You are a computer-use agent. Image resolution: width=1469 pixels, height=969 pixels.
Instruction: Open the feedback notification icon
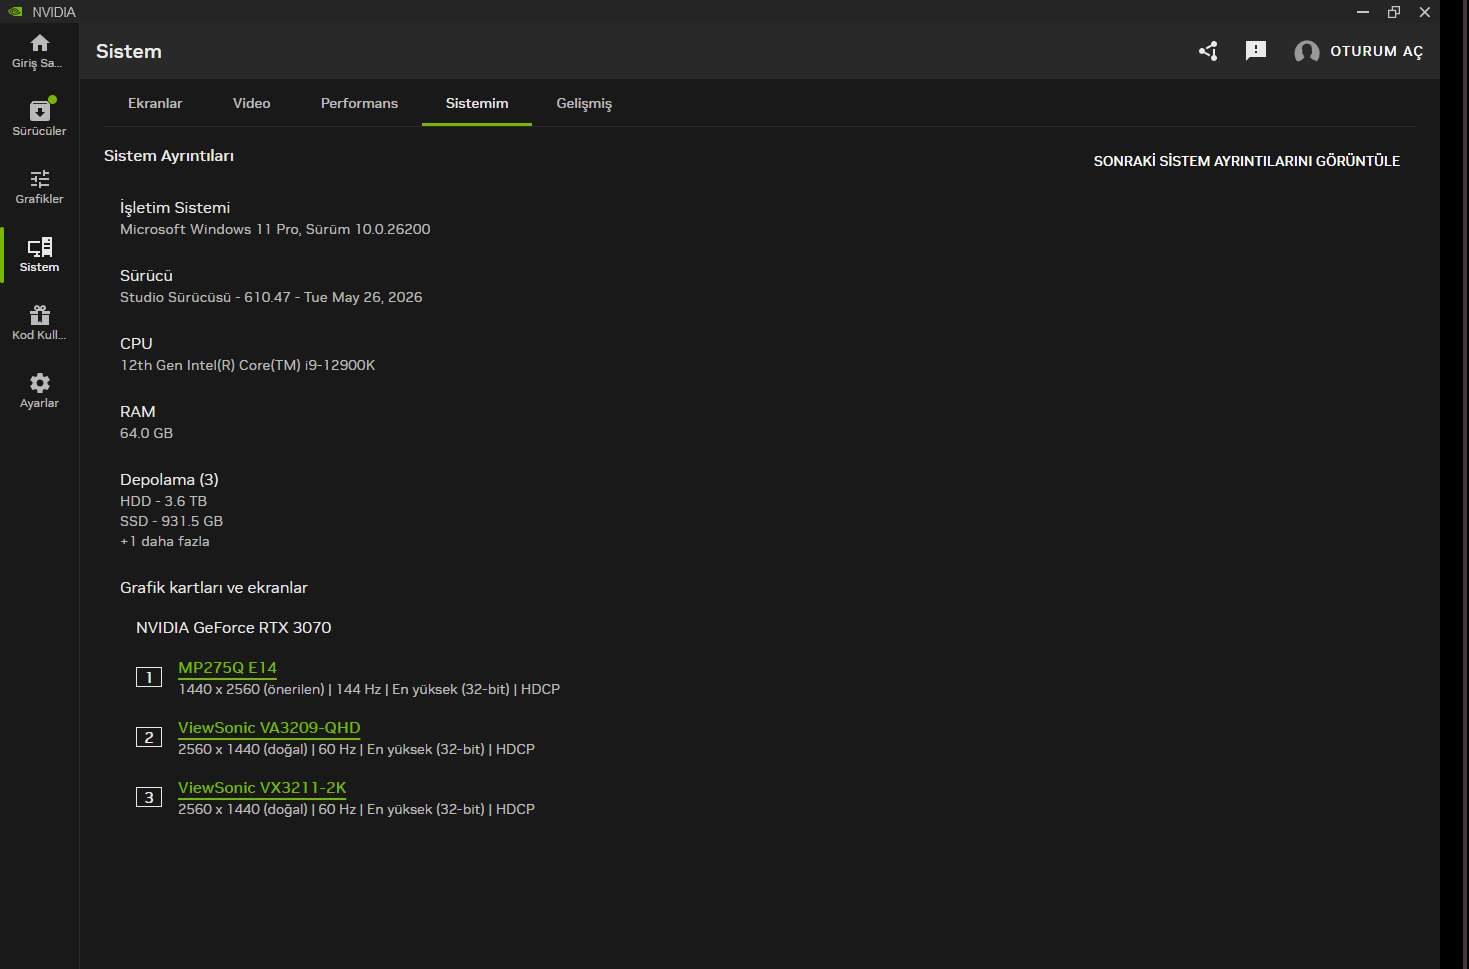(x=1256, y=51)
